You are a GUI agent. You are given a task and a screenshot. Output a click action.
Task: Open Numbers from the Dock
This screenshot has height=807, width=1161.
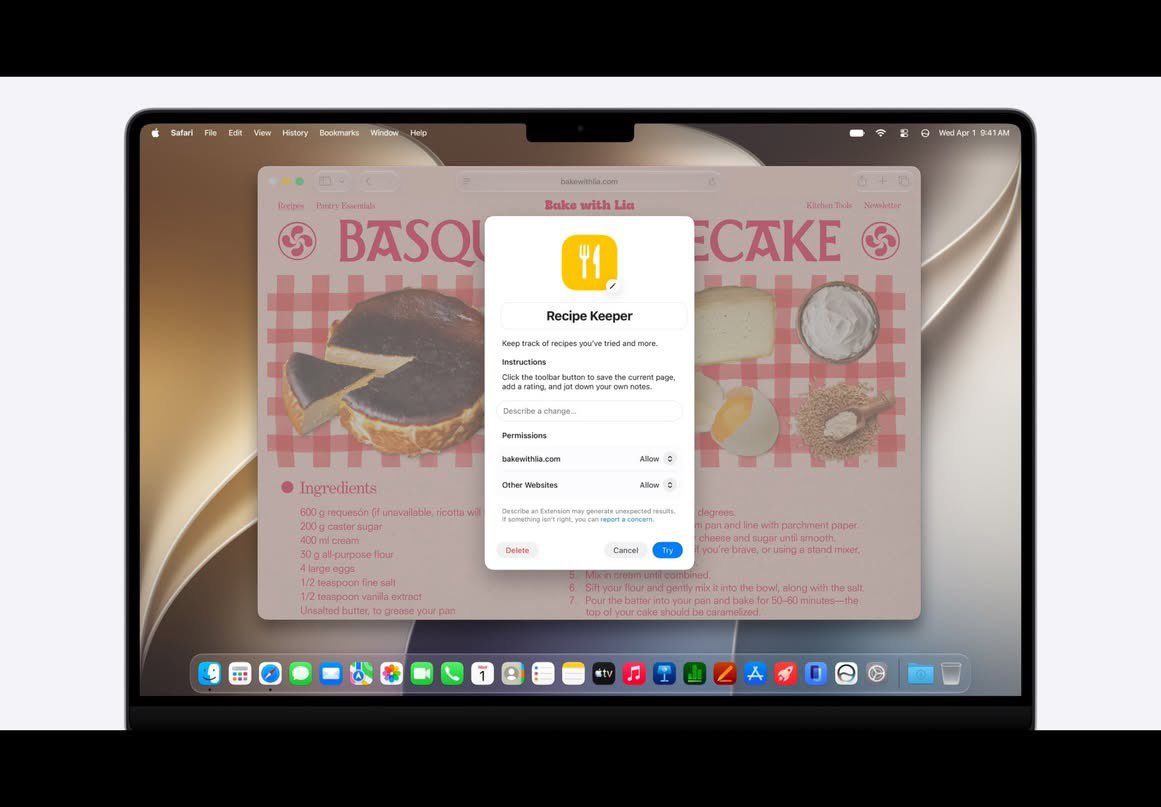[x=695, y=673]
